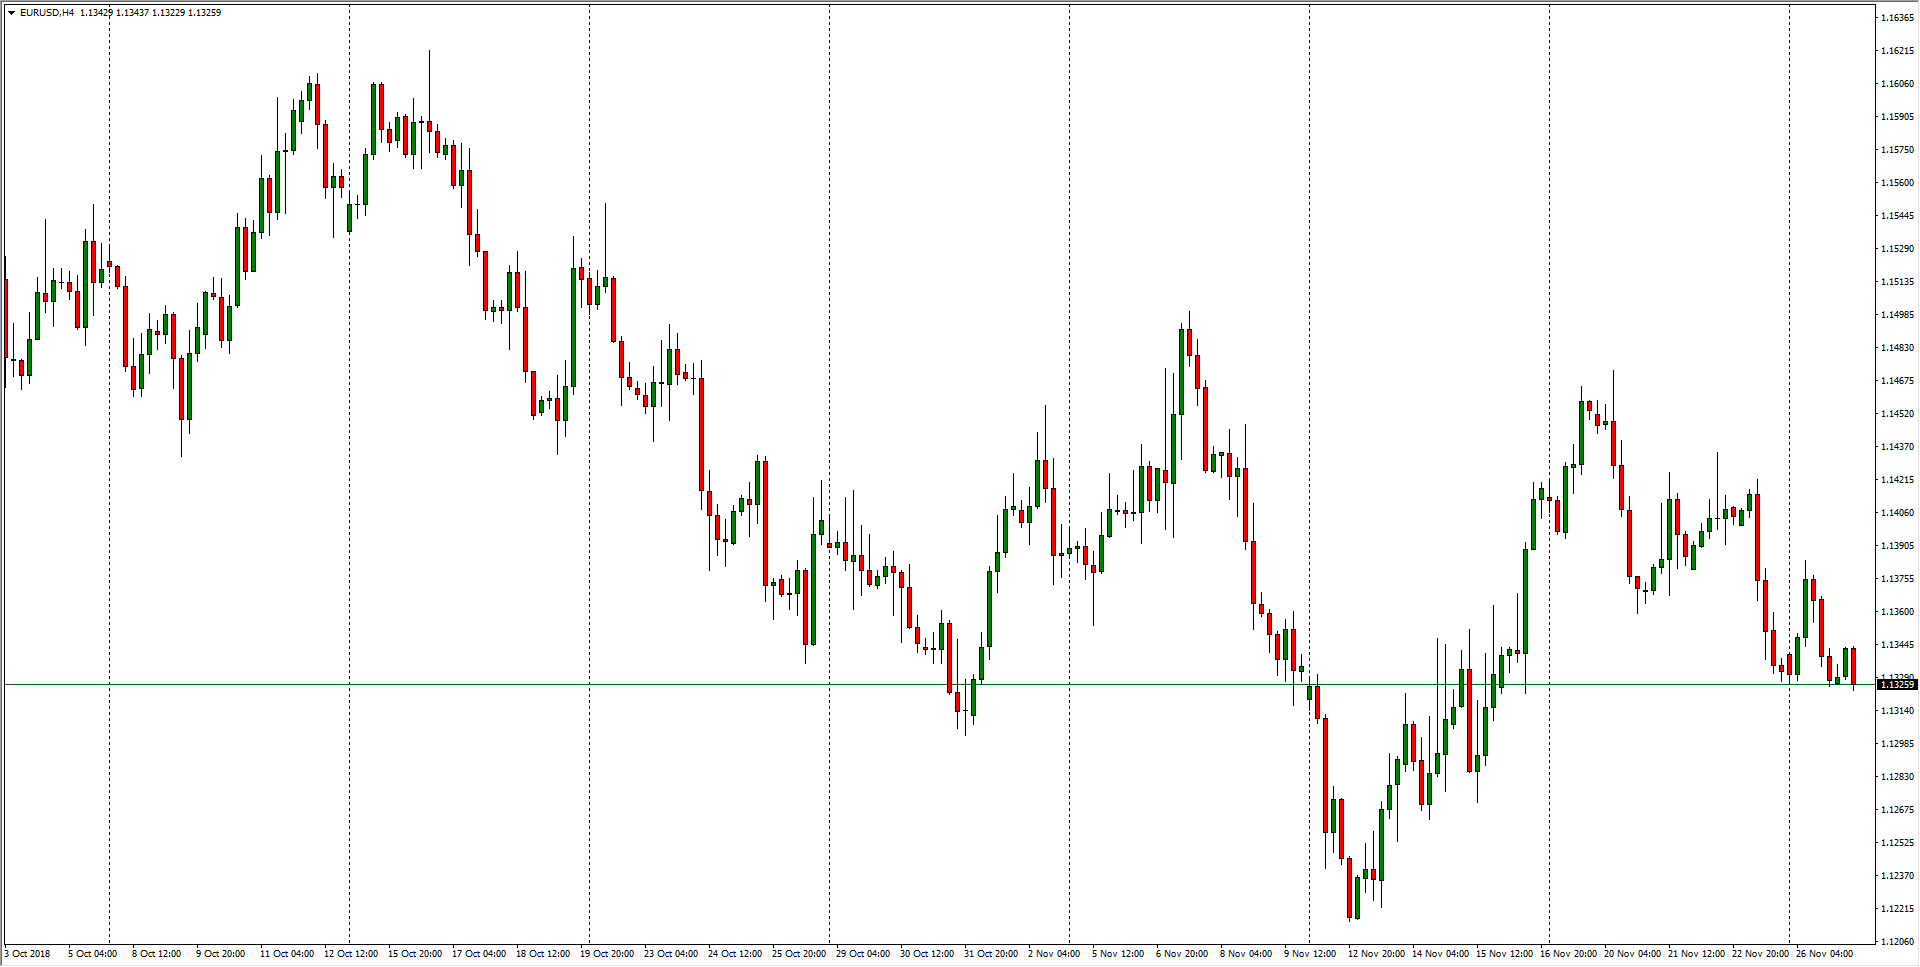The image size is (1920, 967).
Task: Click the 1.14830 price axis label
Action: 1897,348
